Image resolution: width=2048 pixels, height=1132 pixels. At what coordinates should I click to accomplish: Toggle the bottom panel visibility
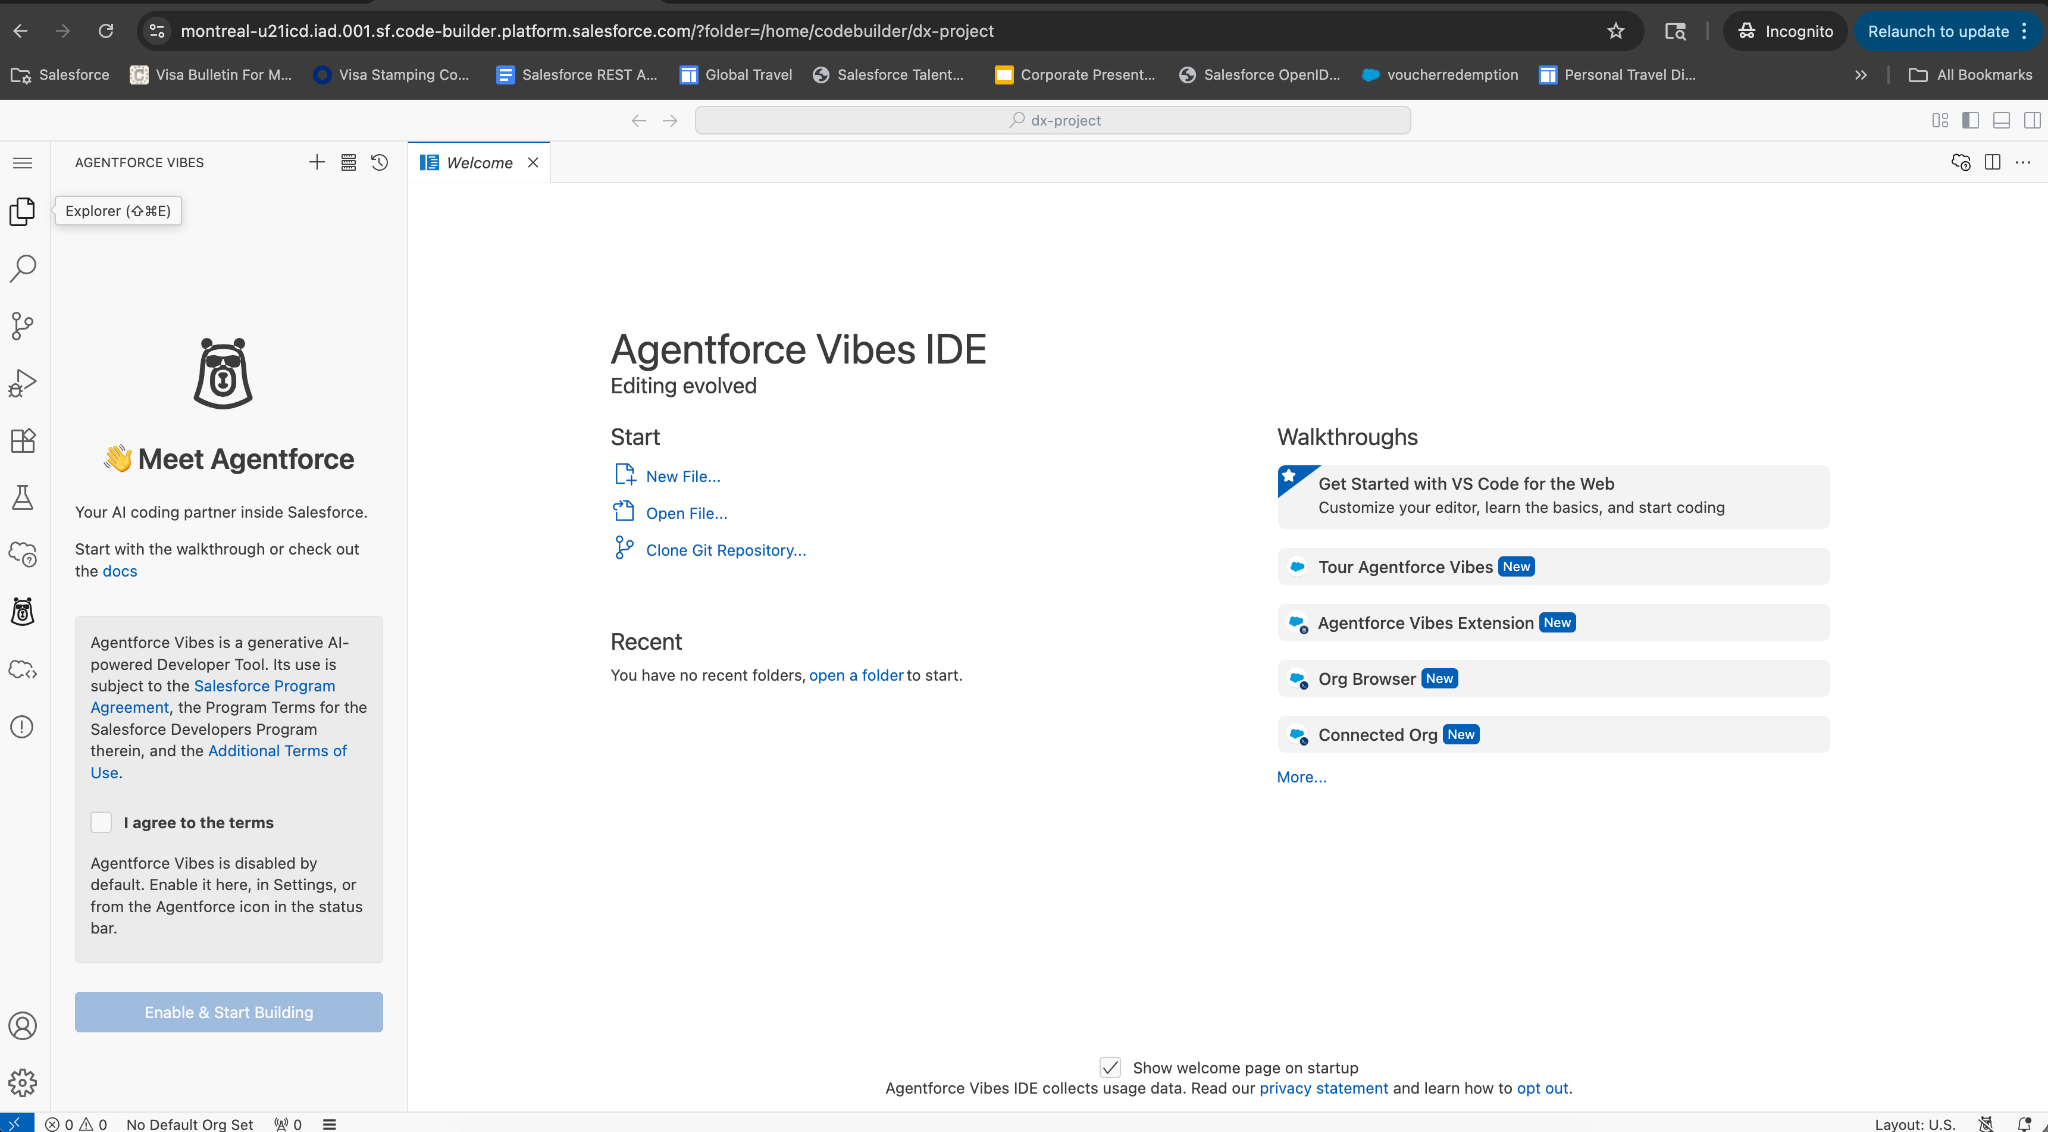tap(2001, 119)
